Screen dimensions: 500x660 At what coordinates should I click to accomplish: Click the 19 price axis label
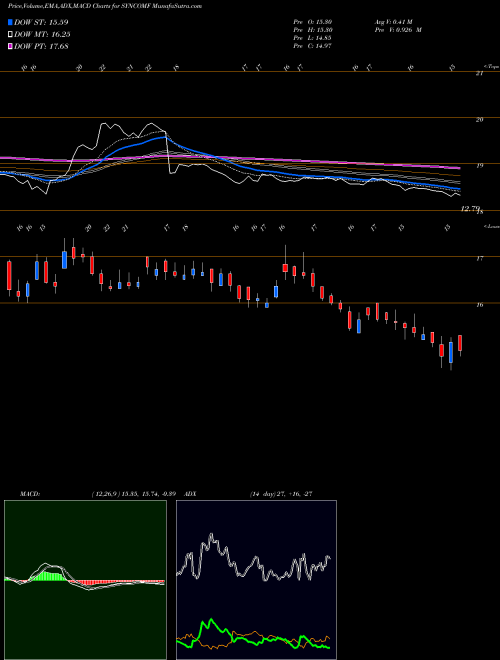(x=479, y=165)
